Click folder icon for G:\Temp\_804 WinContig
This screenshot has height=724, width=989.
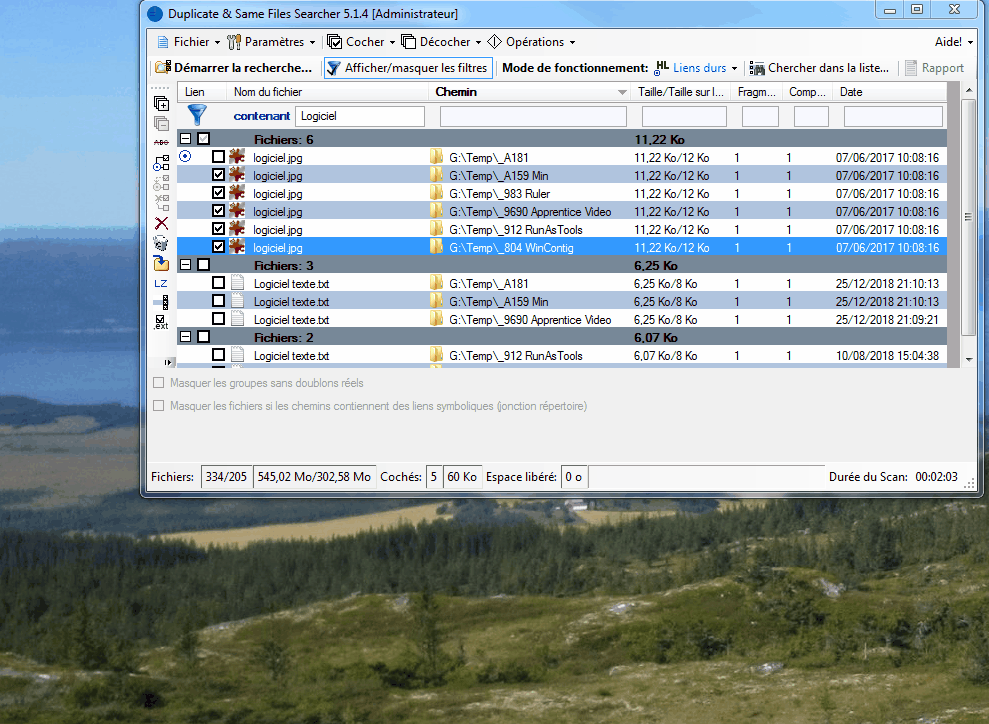tap(436, 247)
